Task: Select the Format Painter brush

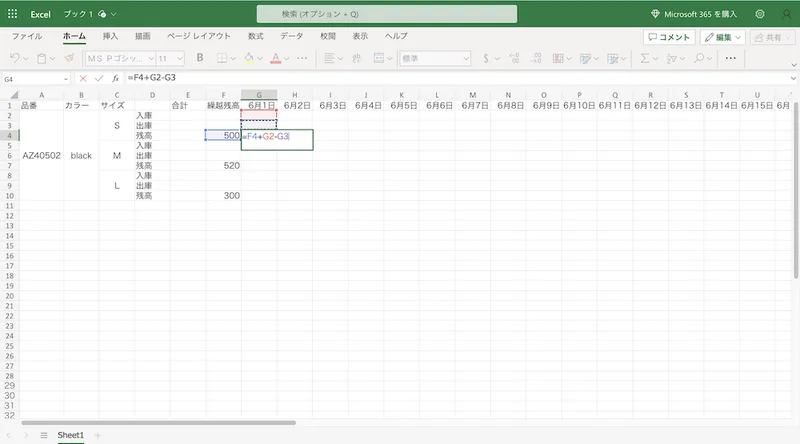Action: [69, 58]
